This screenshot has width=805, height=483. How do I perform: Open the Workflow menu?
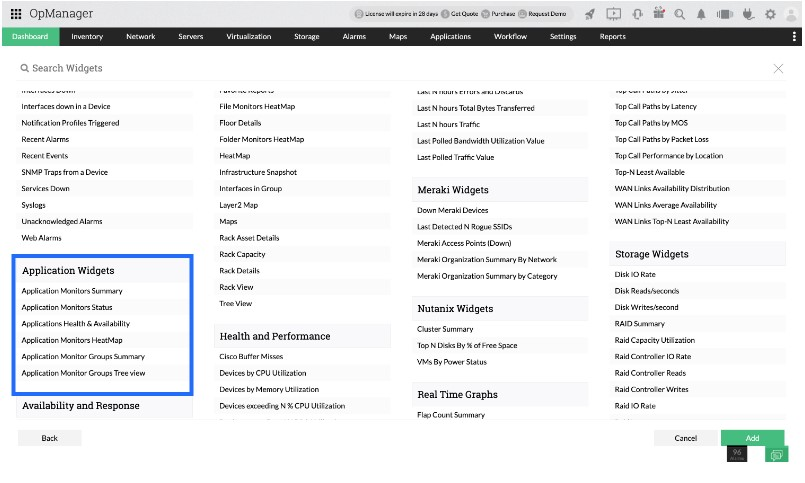point(510,36)
